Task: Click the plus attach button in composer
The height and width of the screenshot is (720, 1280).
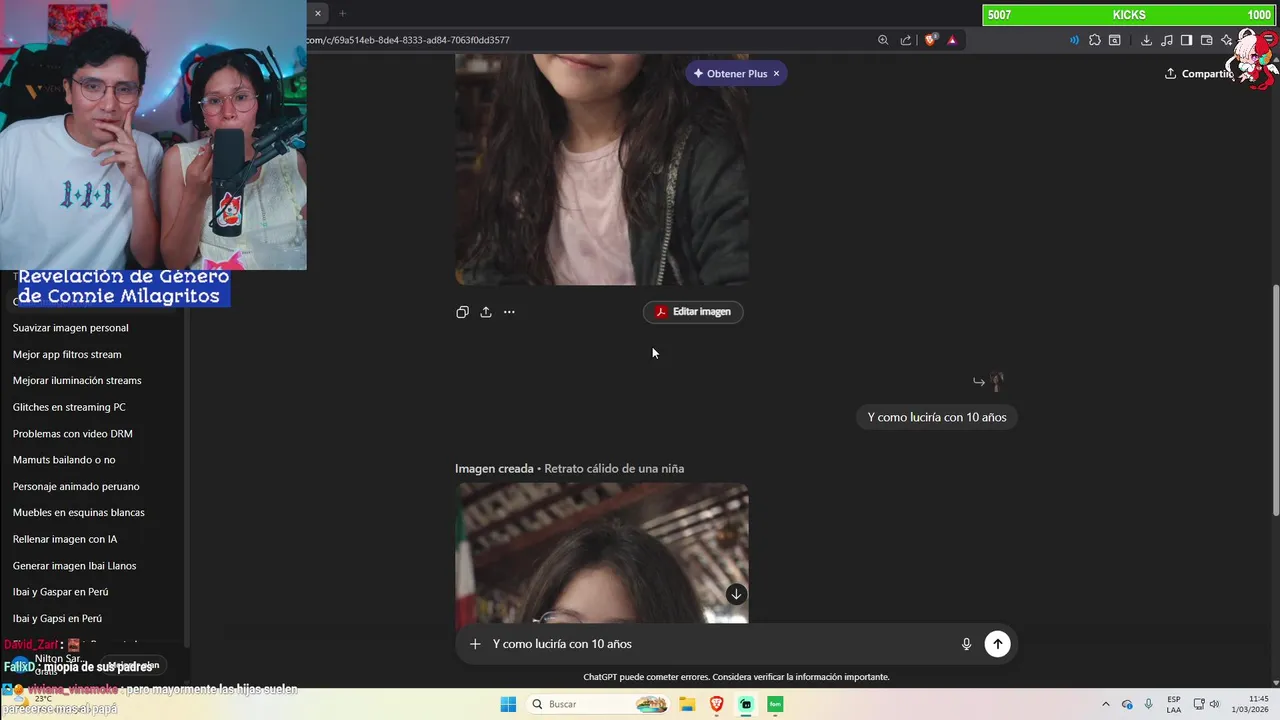Action: click(475, 644)
